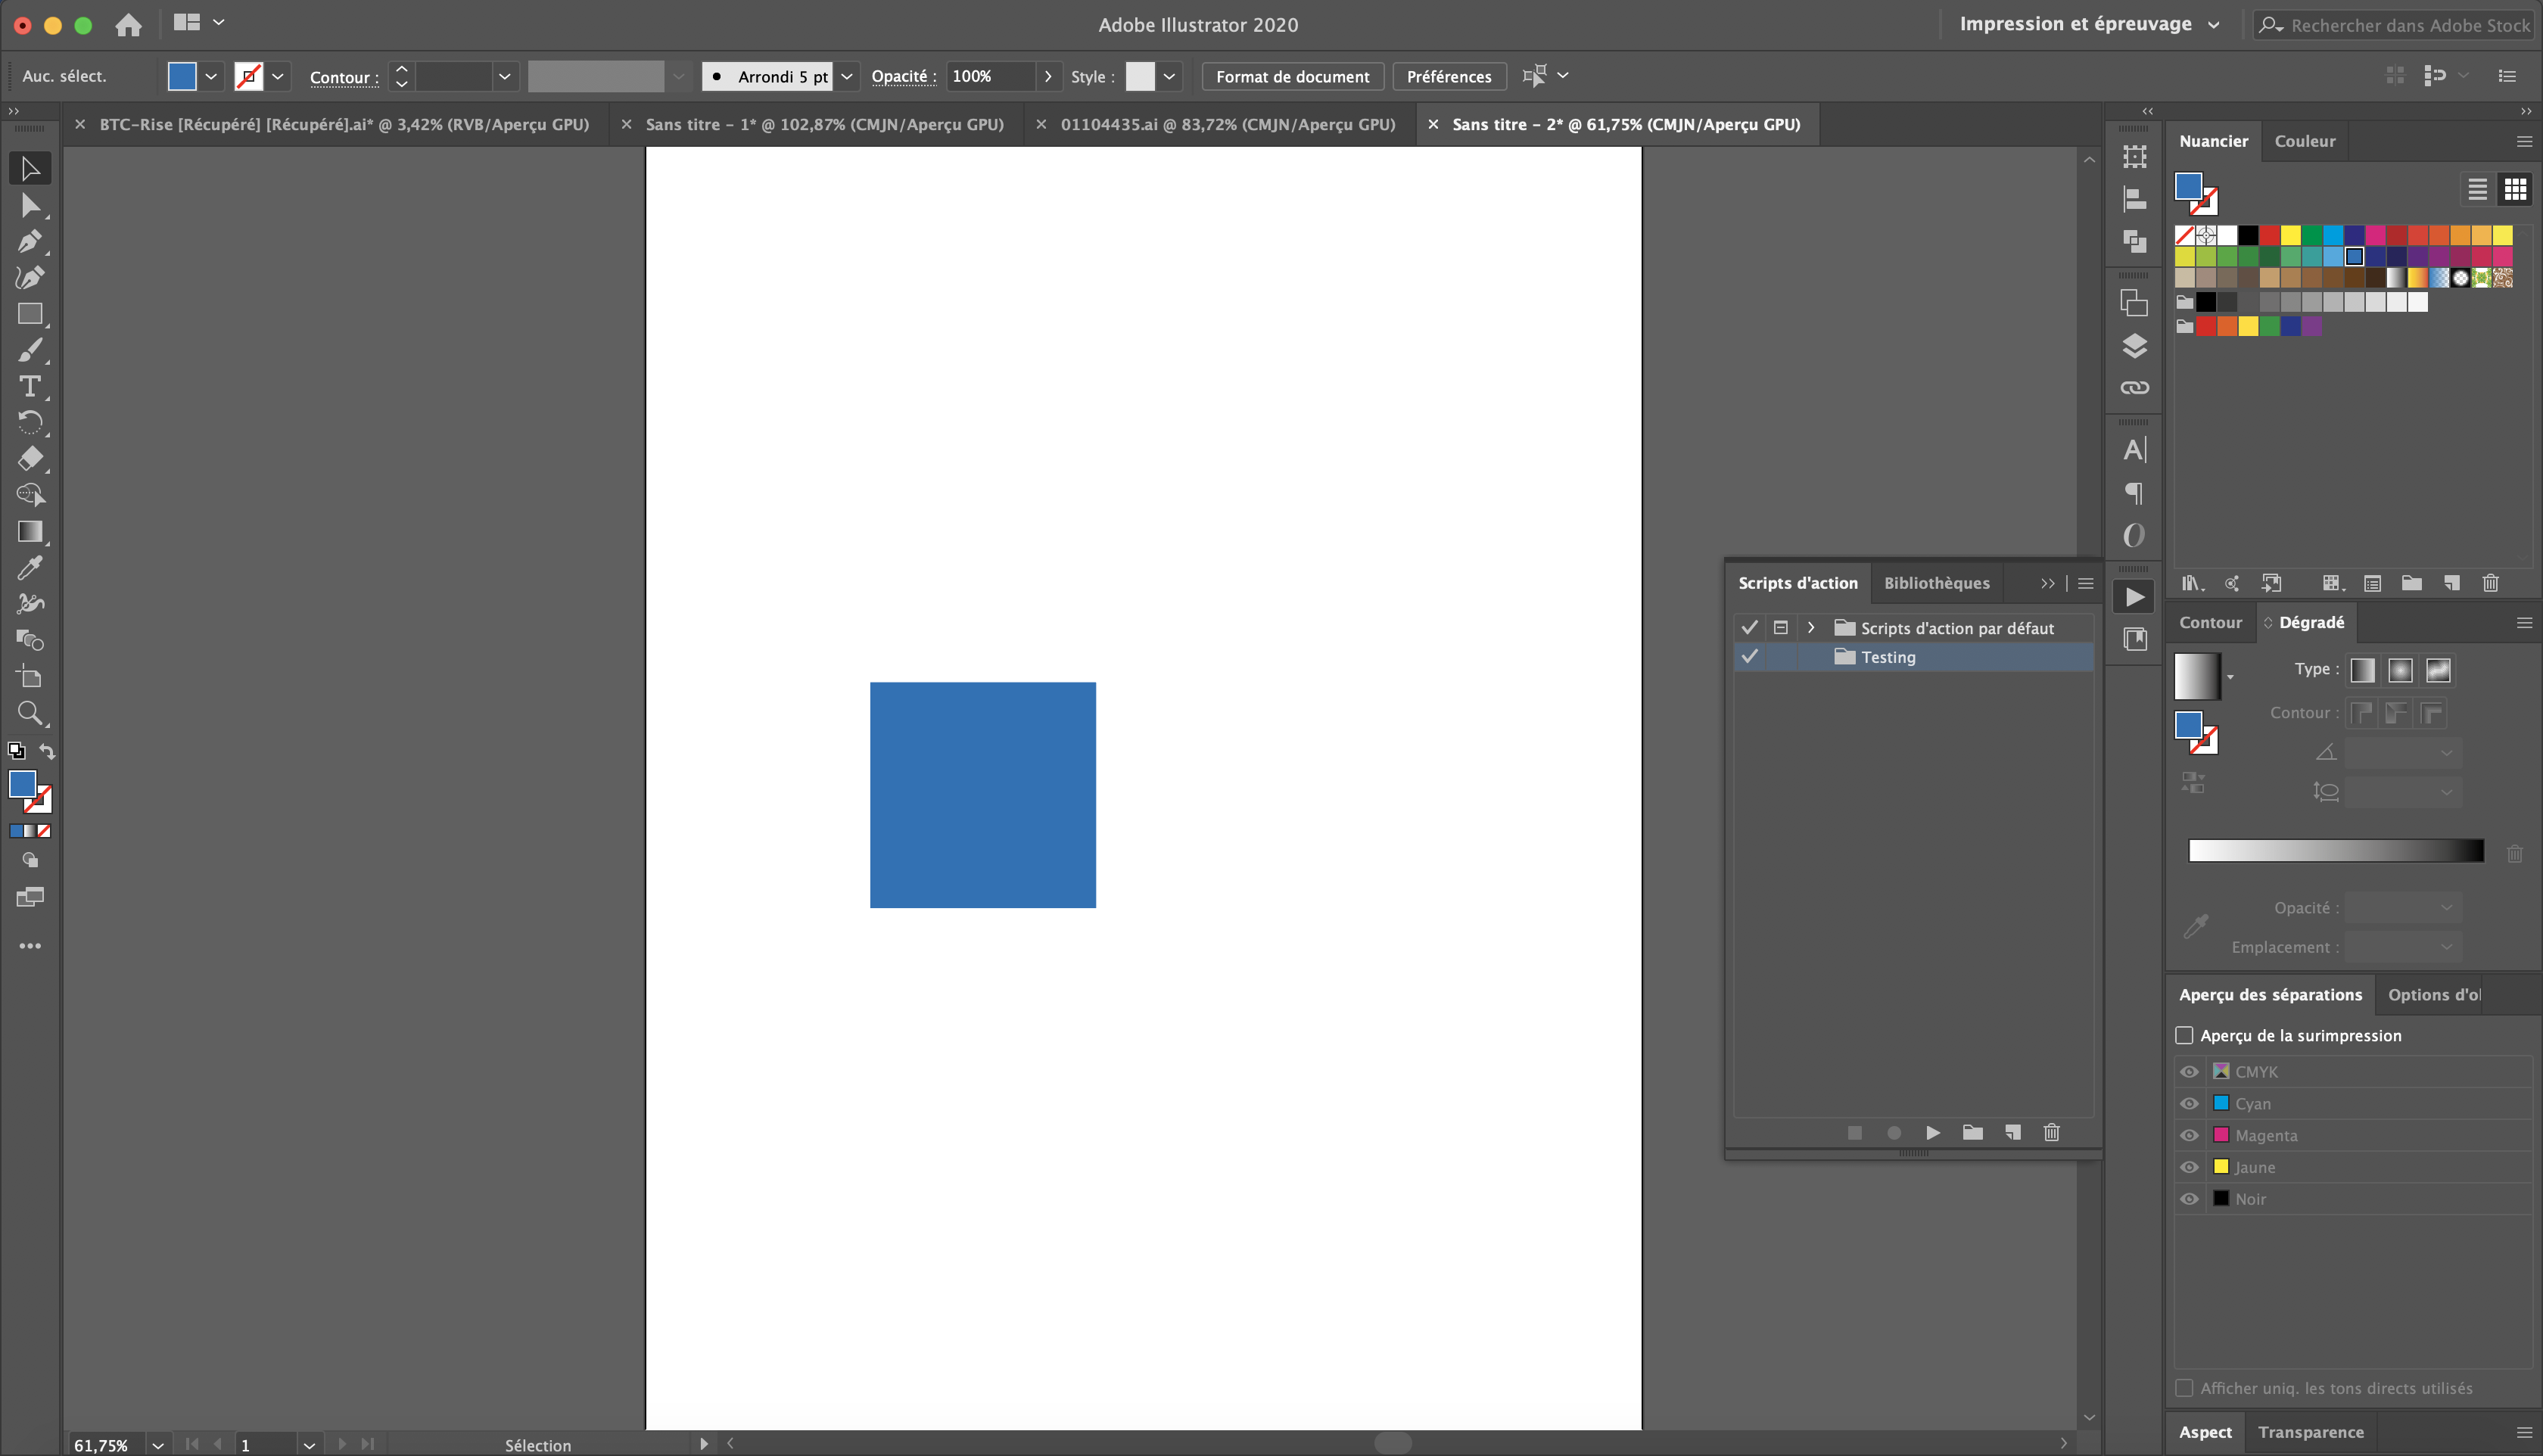Select the Rectangle tool
Image resolution: width=2543 pixels, height=1456 pixels.
[x=30, y=314]
